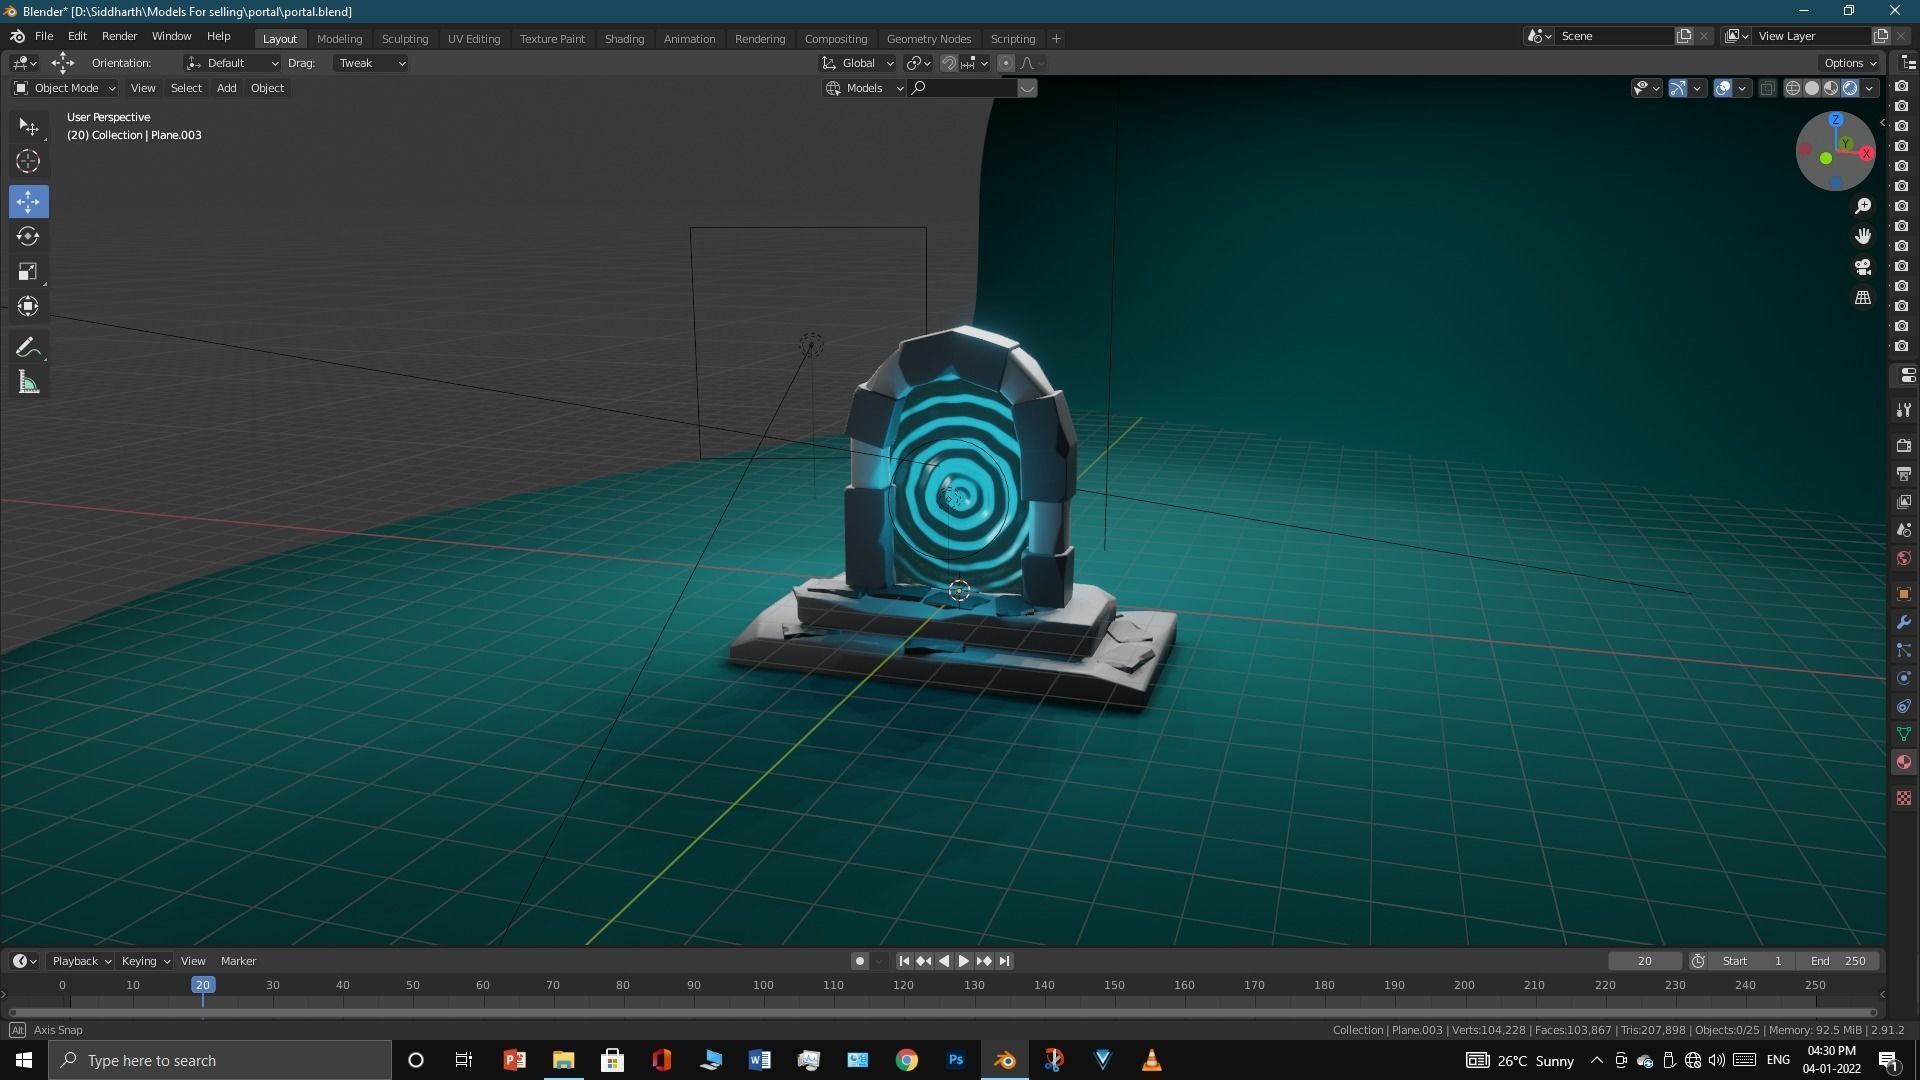Open the Object Data properties tab
Viewport: 1920px width, 1080px height.
click(x=1903, y=734)
